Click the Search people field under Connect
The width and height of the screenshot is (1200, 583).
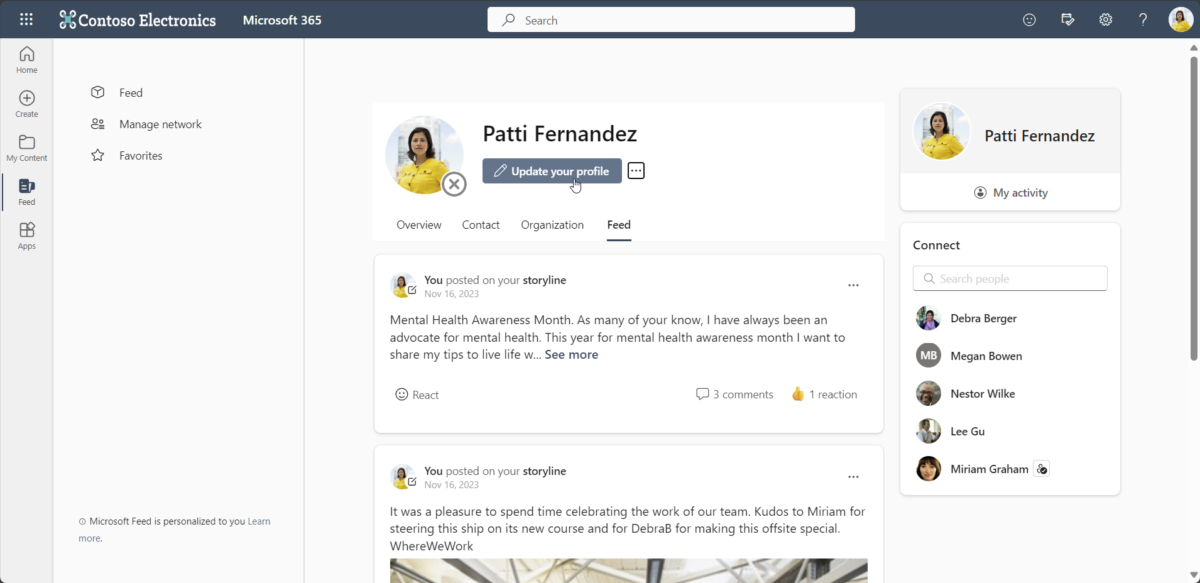coord(1009,278)
